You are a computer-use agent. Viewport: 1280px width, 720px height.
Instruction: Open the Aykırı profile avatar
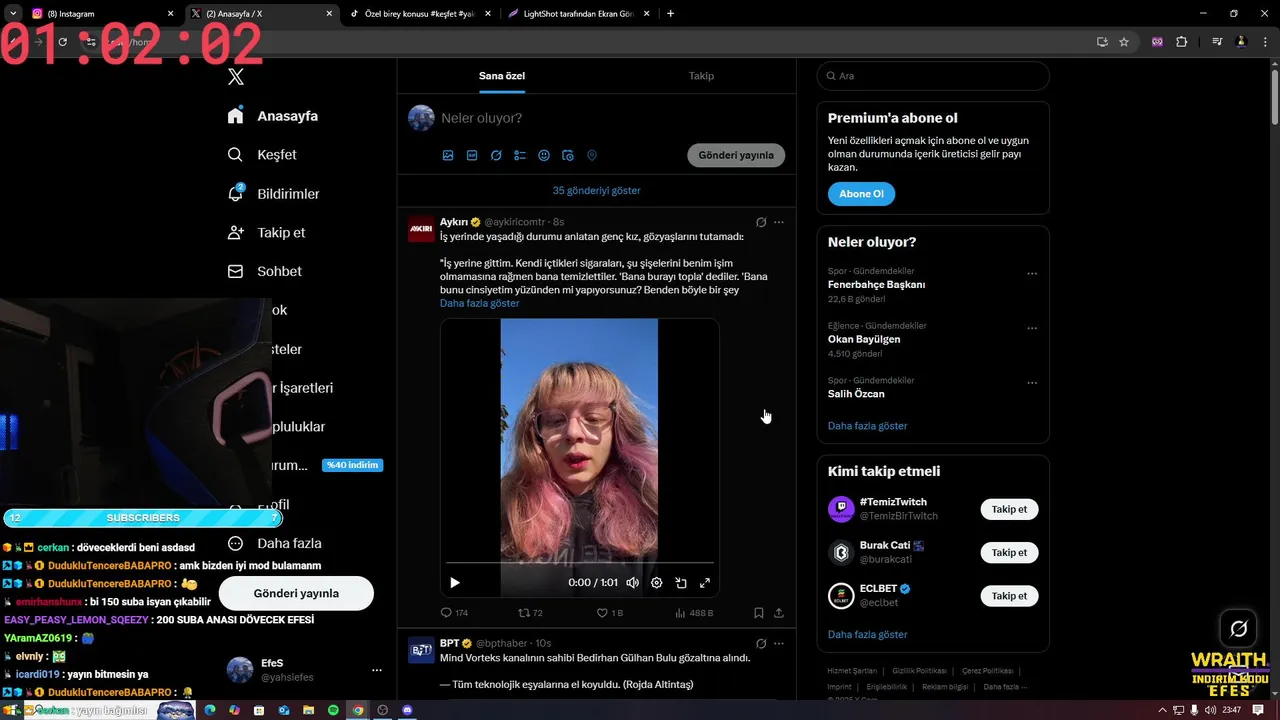(x=421, y=229)
